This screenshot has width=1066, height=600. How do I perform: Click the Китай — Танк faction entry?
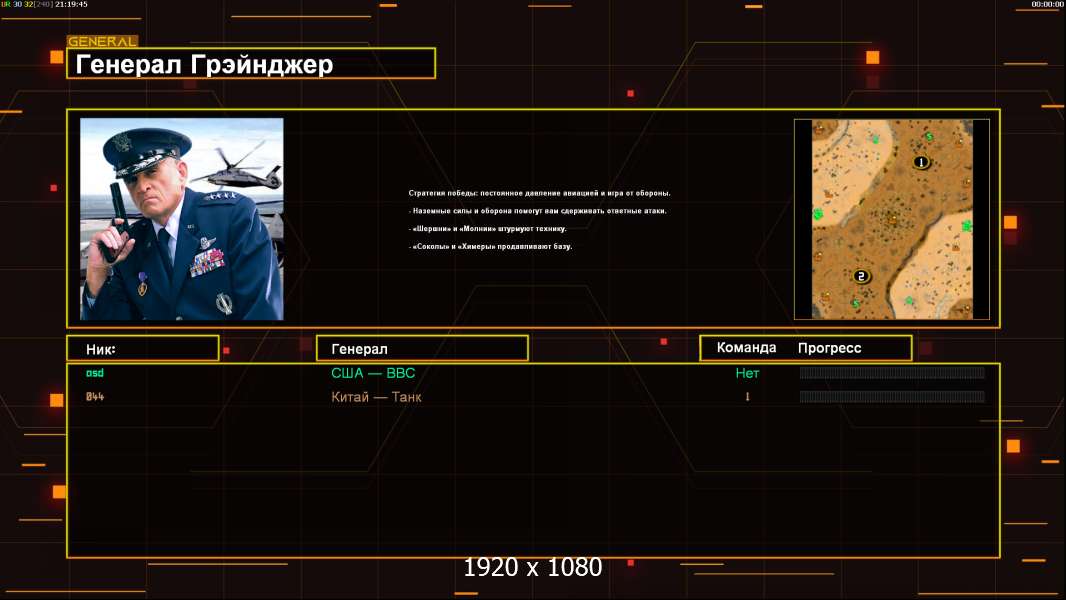click(x=376, y=397)
